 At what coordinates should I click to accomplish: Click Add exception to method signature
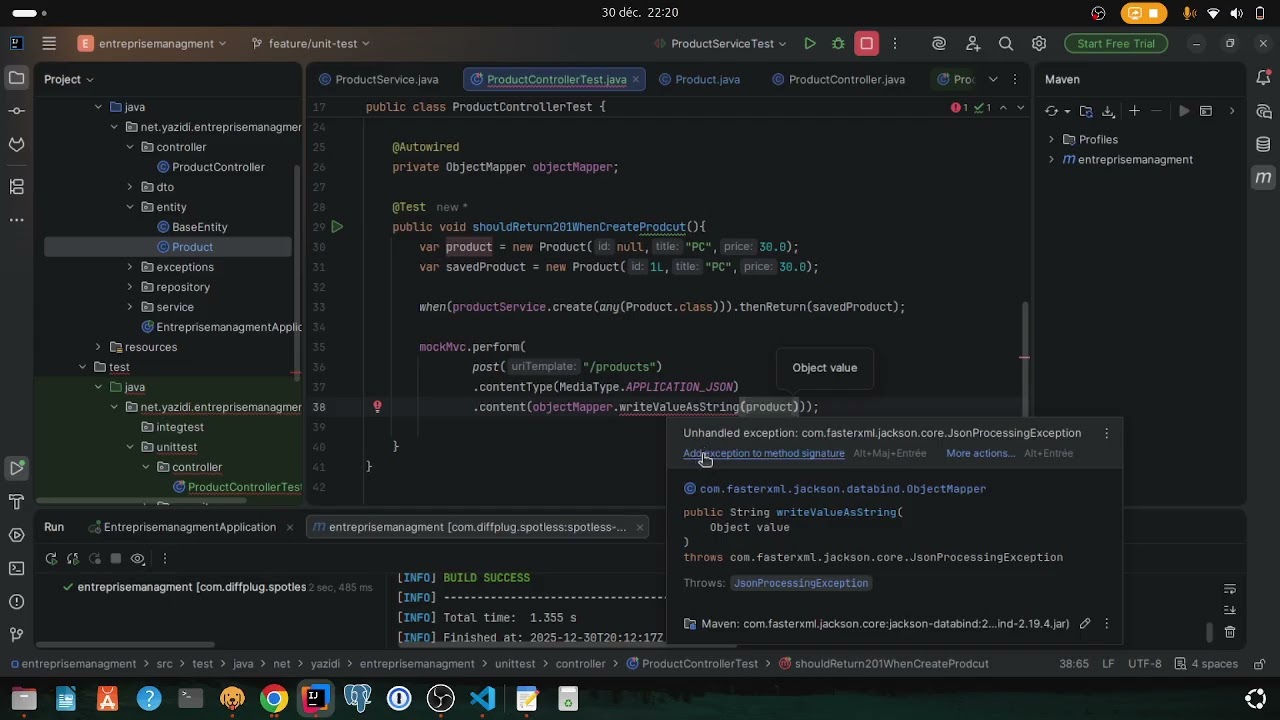point(764,453)
